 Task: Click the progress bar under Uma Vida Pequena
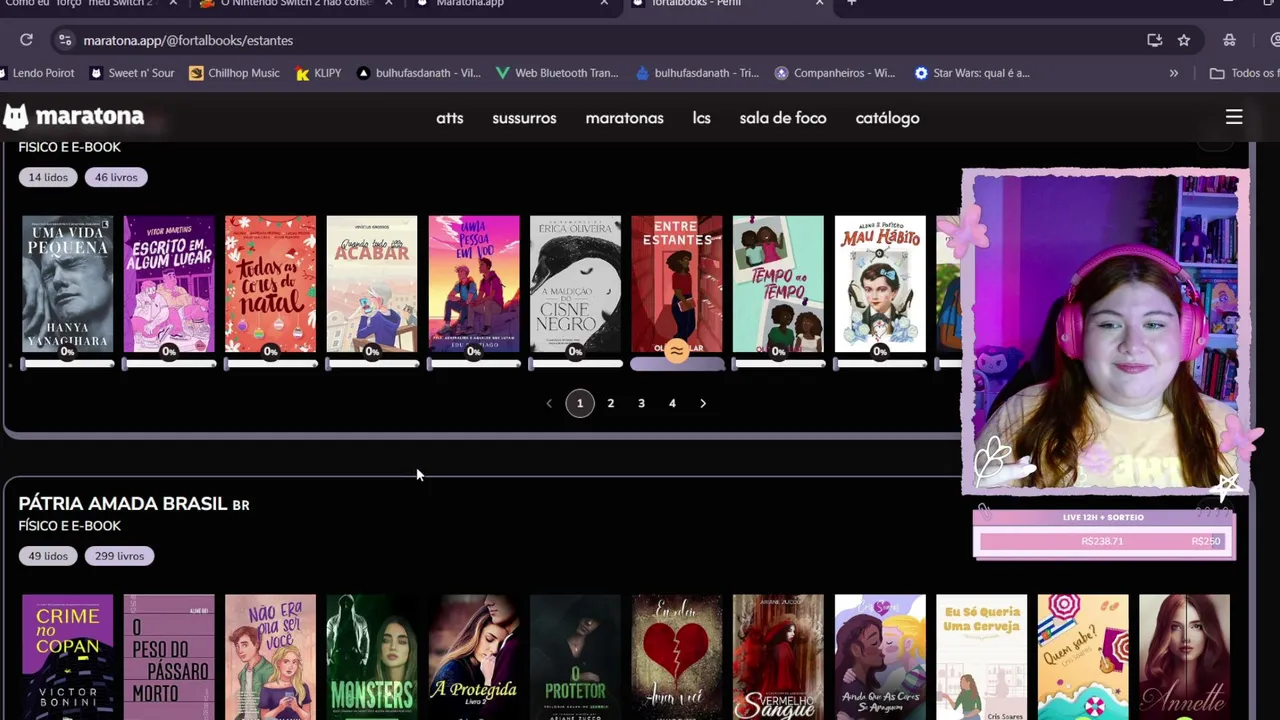click(68, 364)
